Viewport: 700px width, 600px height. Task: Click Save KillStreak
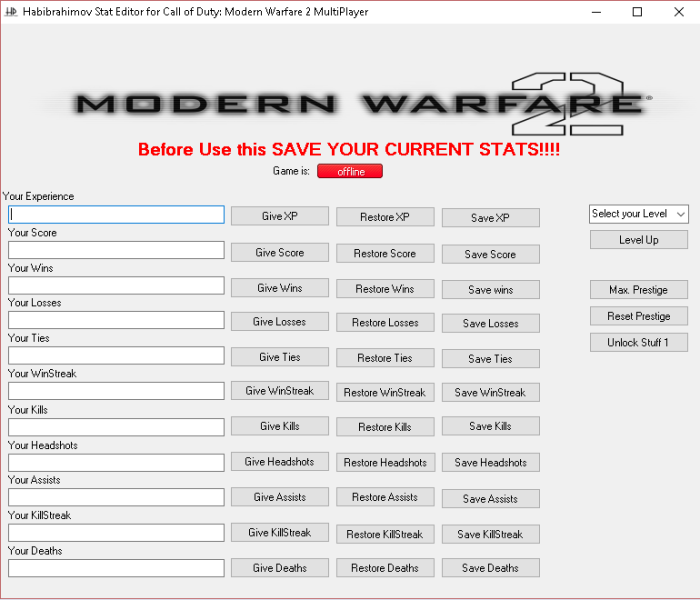491,534
